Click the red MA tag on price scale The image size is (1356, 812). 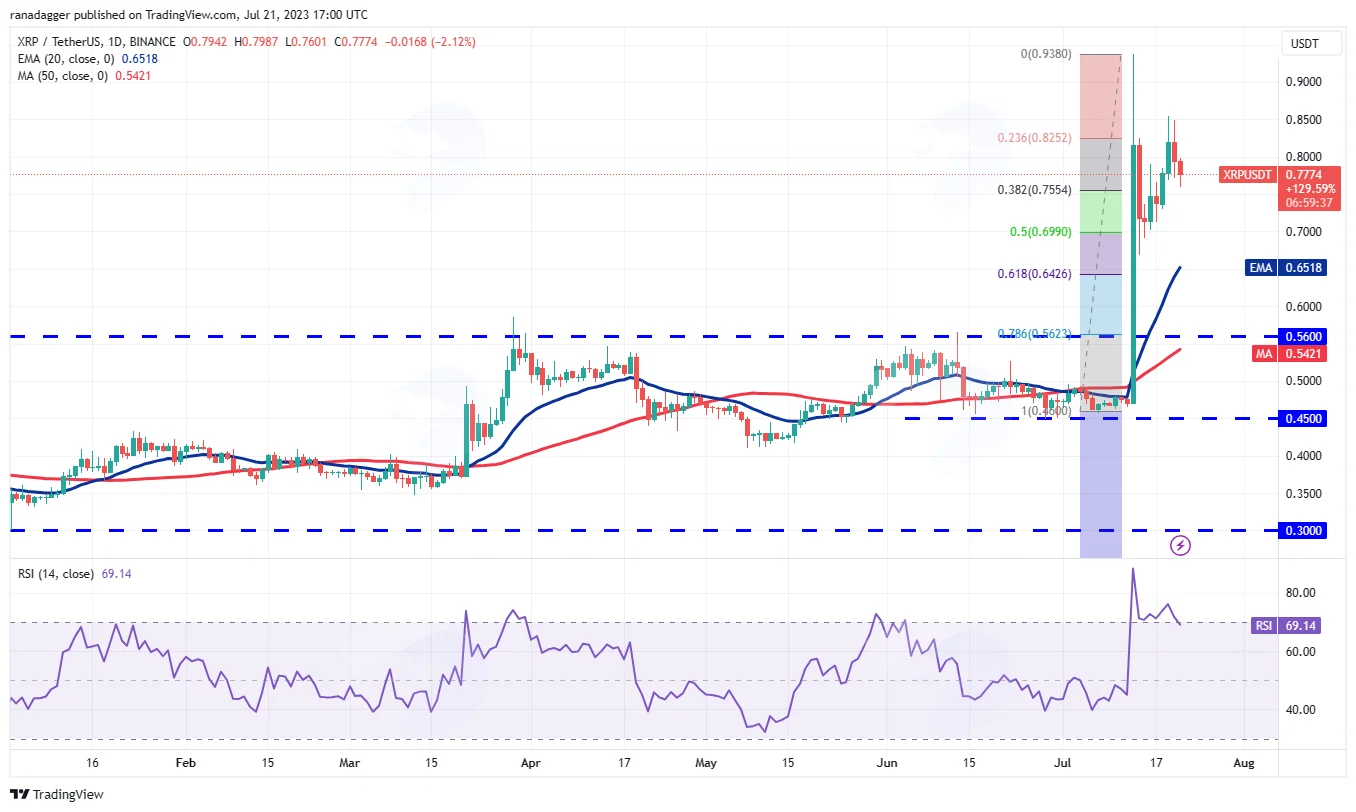(x=1265, y=354)
